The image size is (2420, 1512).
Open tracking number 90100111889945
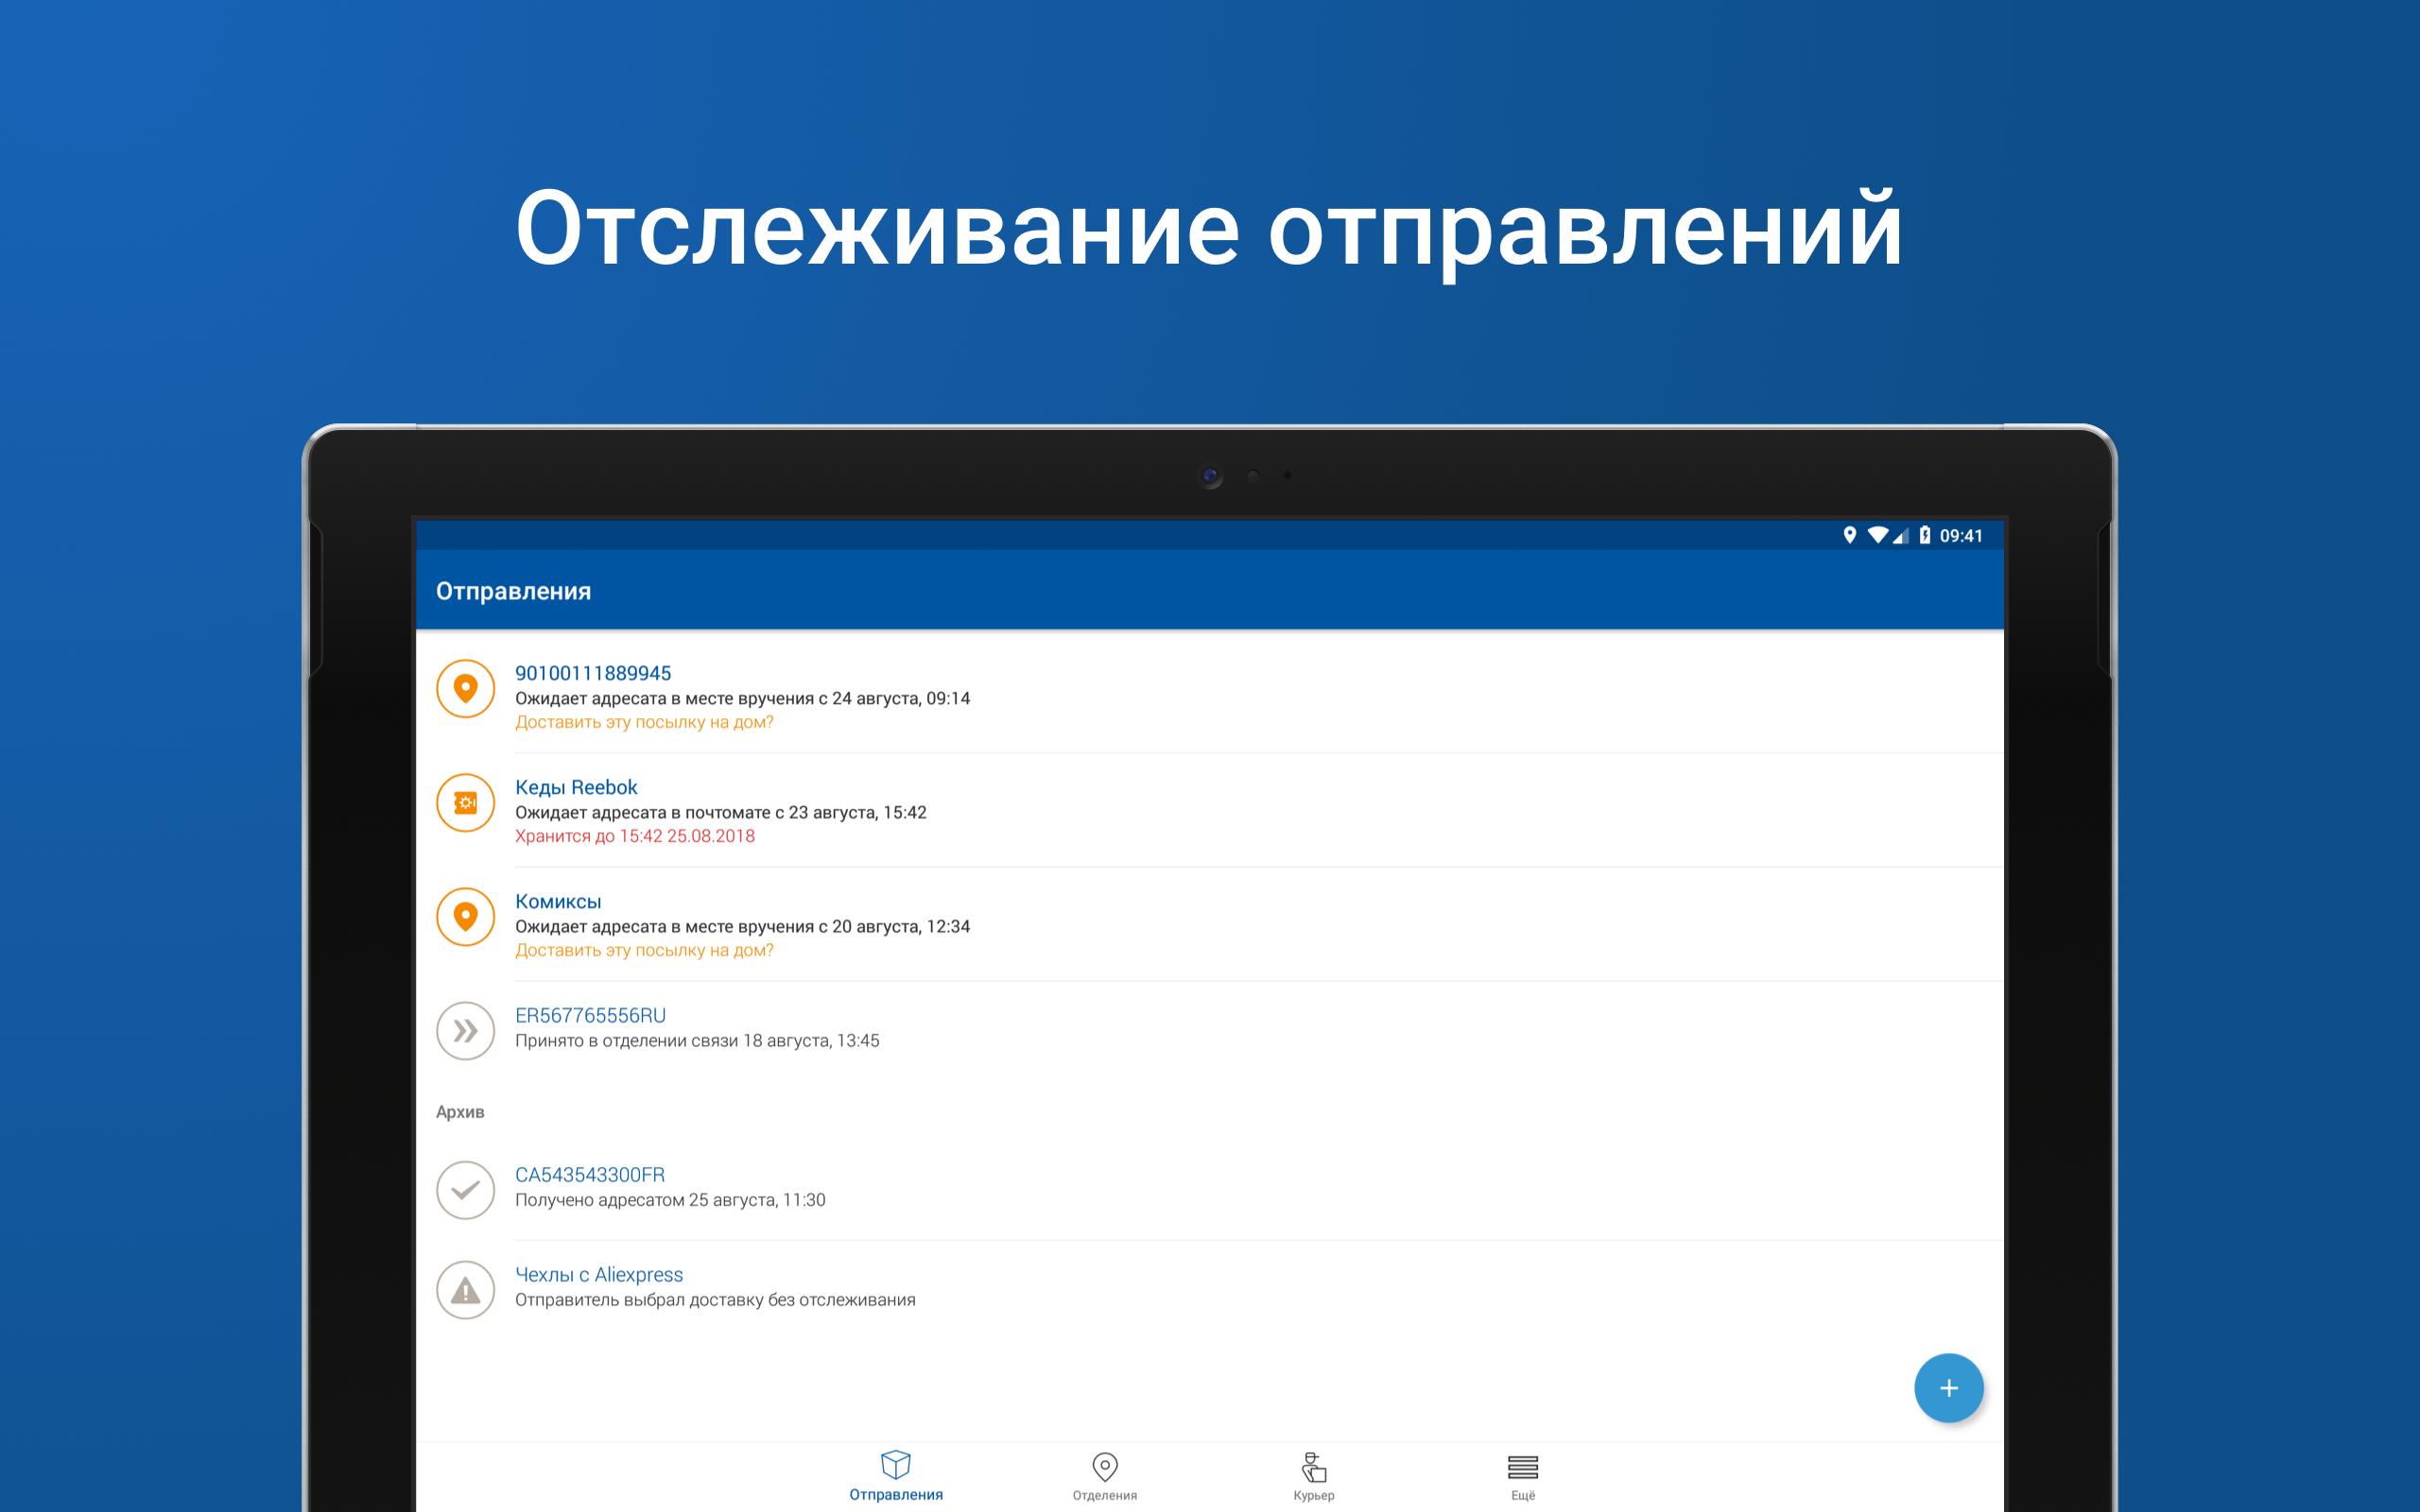pyautogui.click(x=593, y=673)
